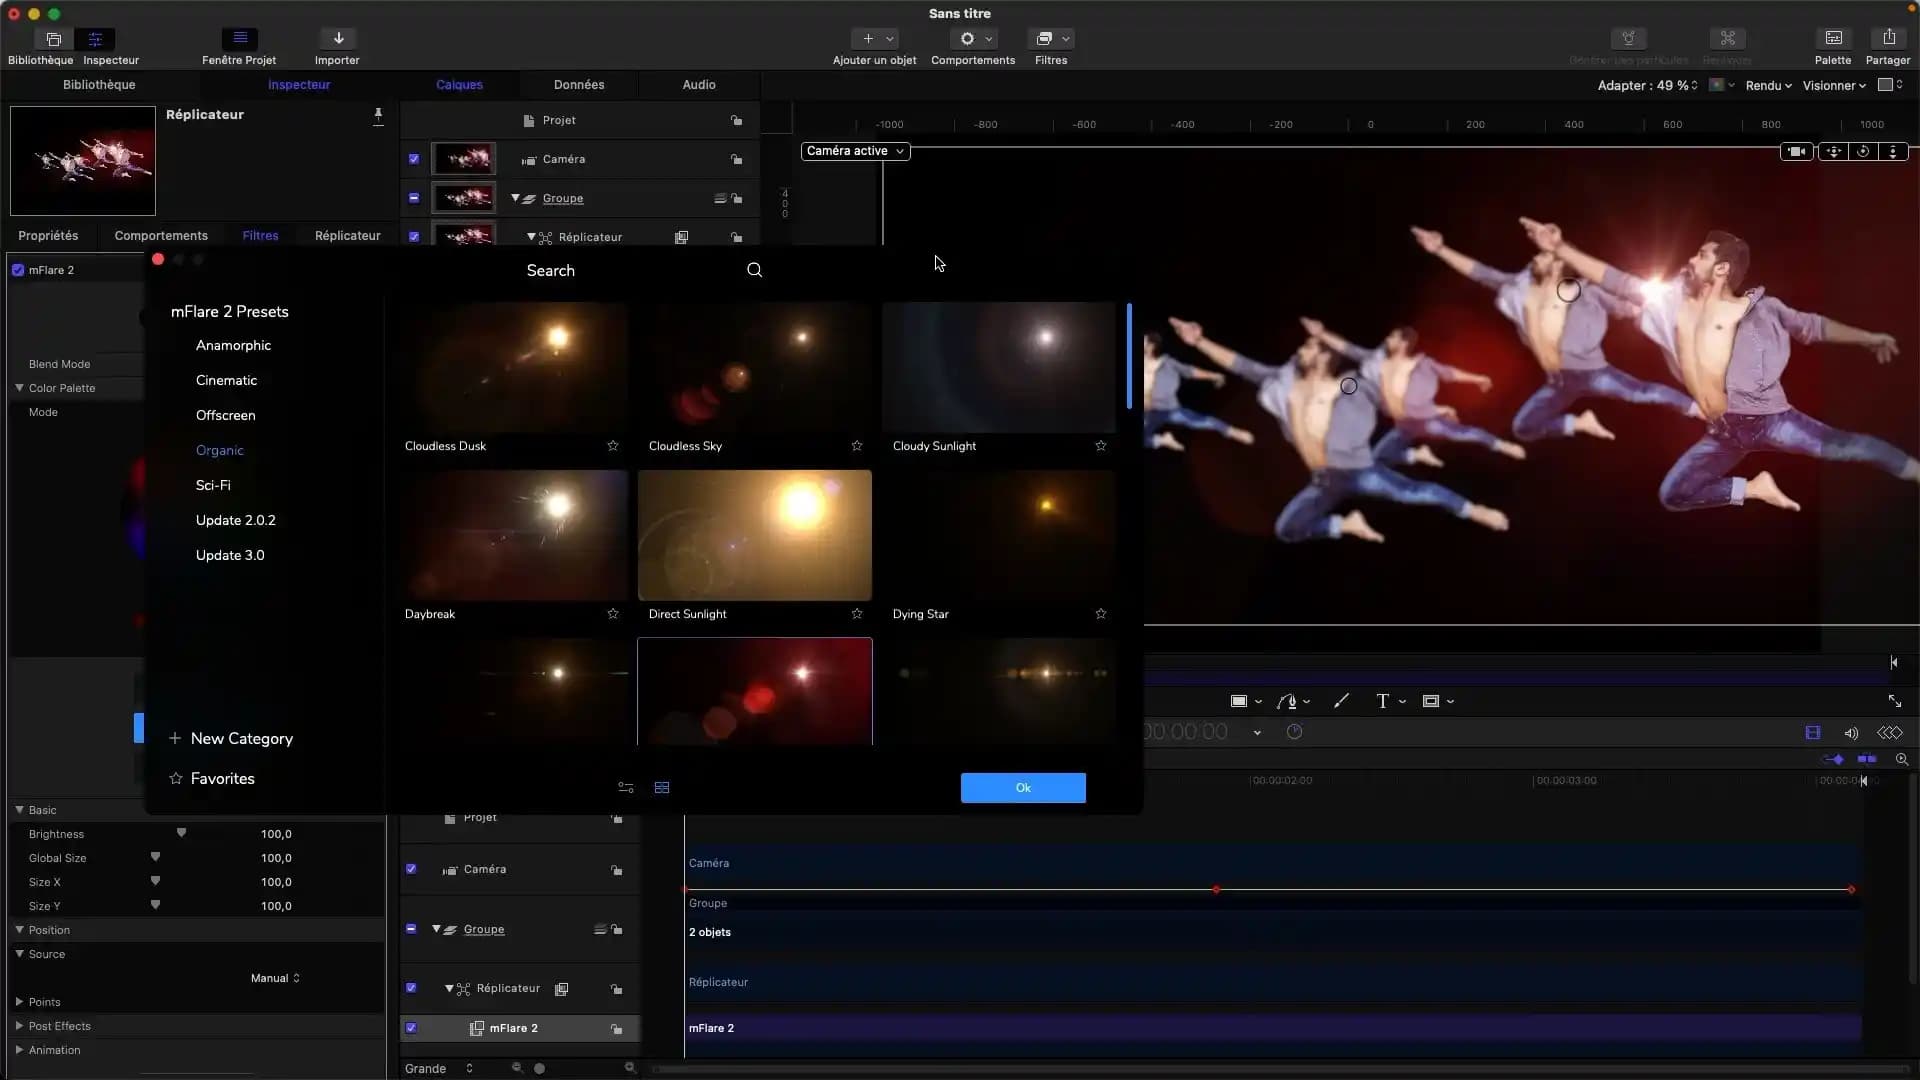
Task: Star the Direct Sunlight preset as favorite
Action: (x=856, y=613)
